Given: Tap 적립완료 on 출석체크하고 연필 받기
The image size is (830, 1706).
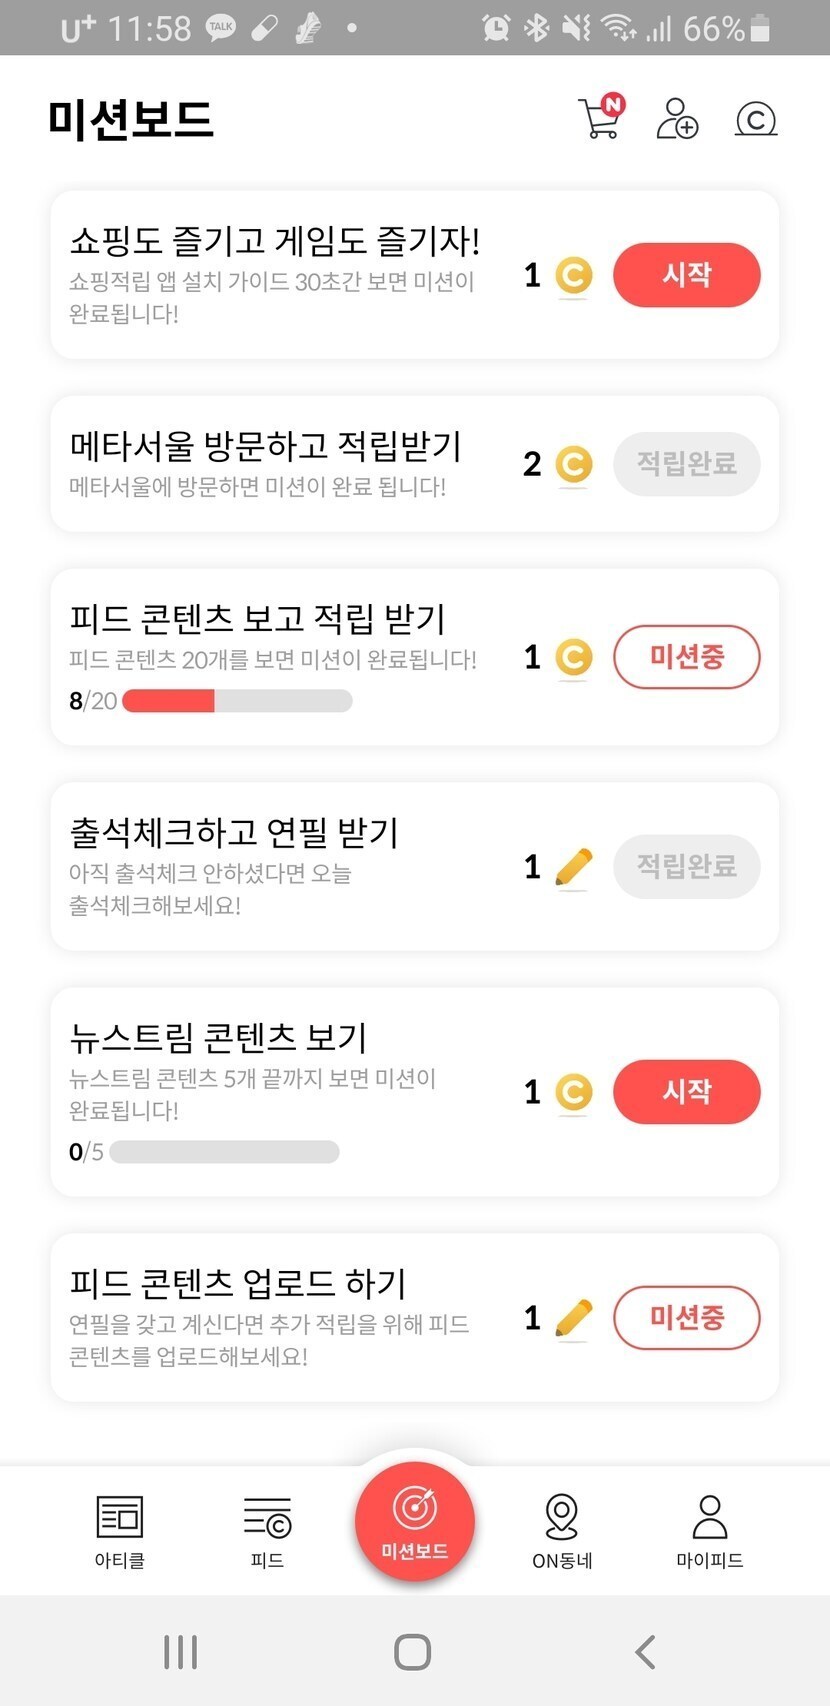Looking at the screenshot, I should tap(686, 866).
